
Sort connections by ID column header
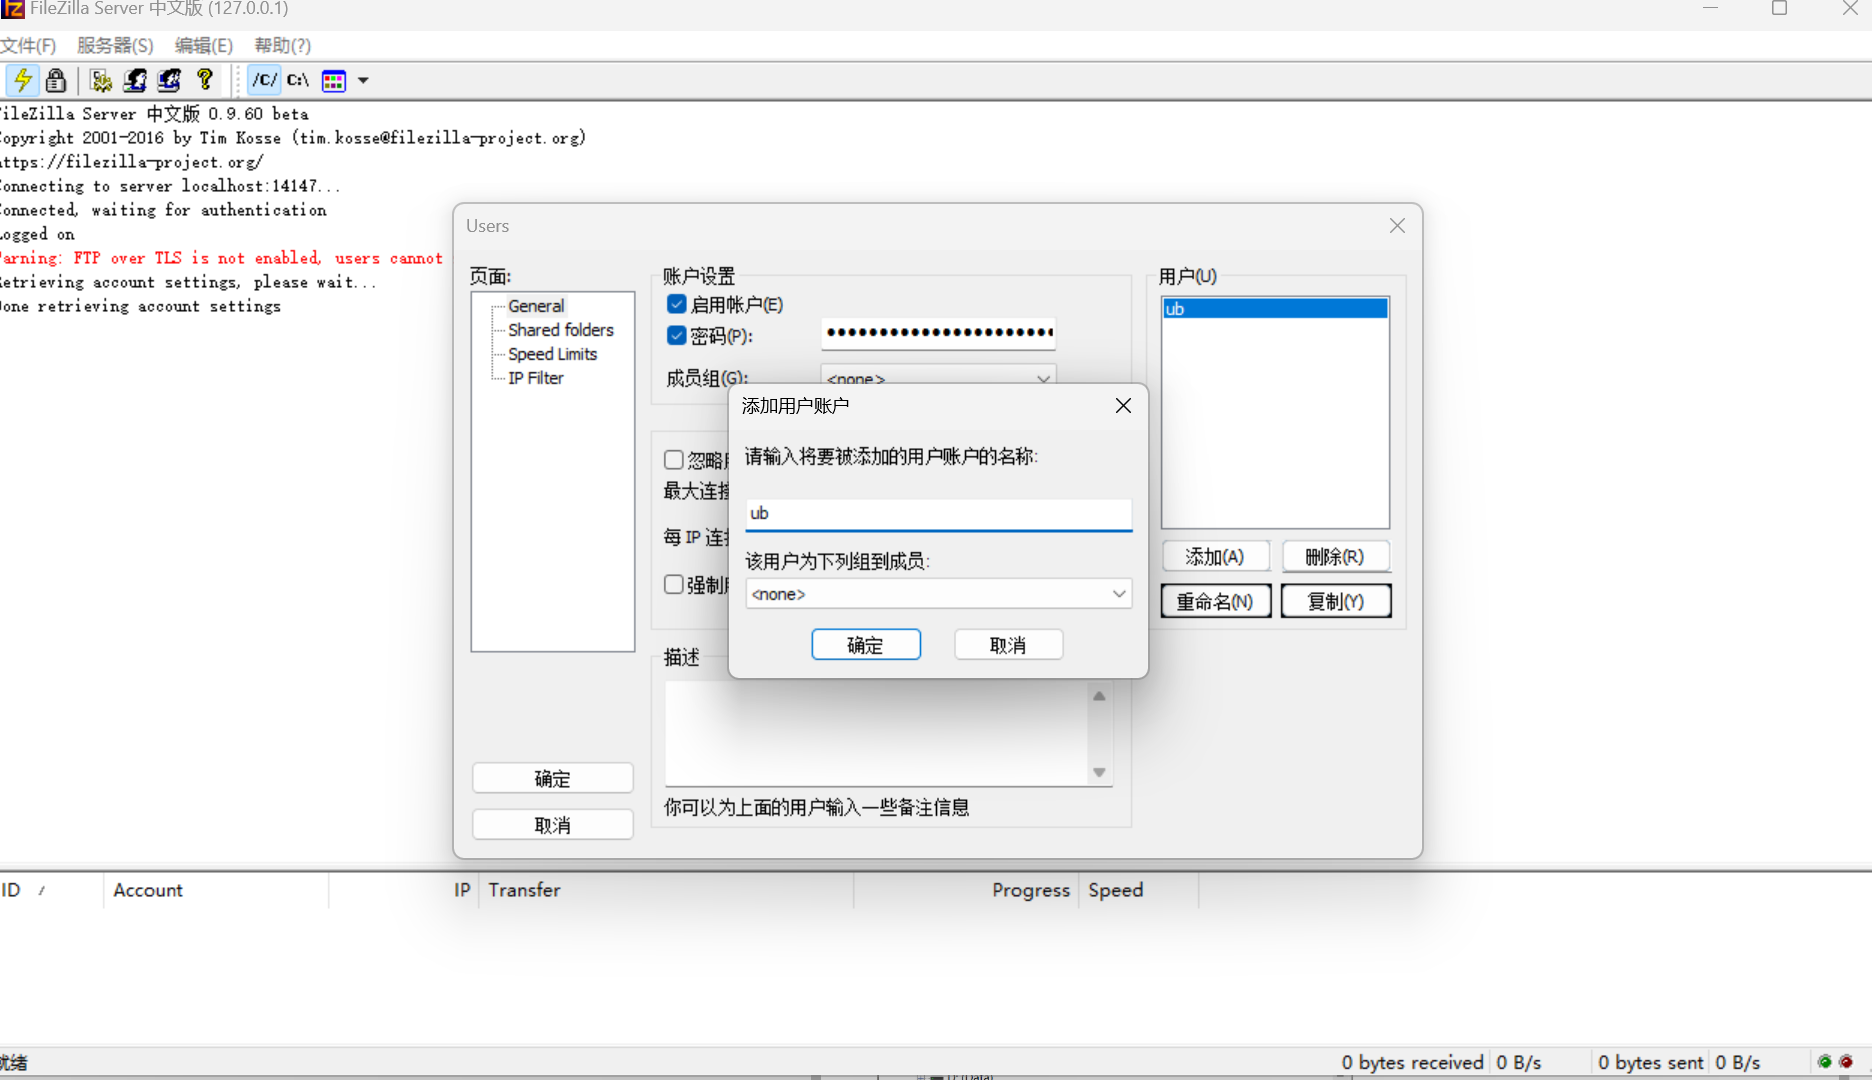tap(50, 890)
